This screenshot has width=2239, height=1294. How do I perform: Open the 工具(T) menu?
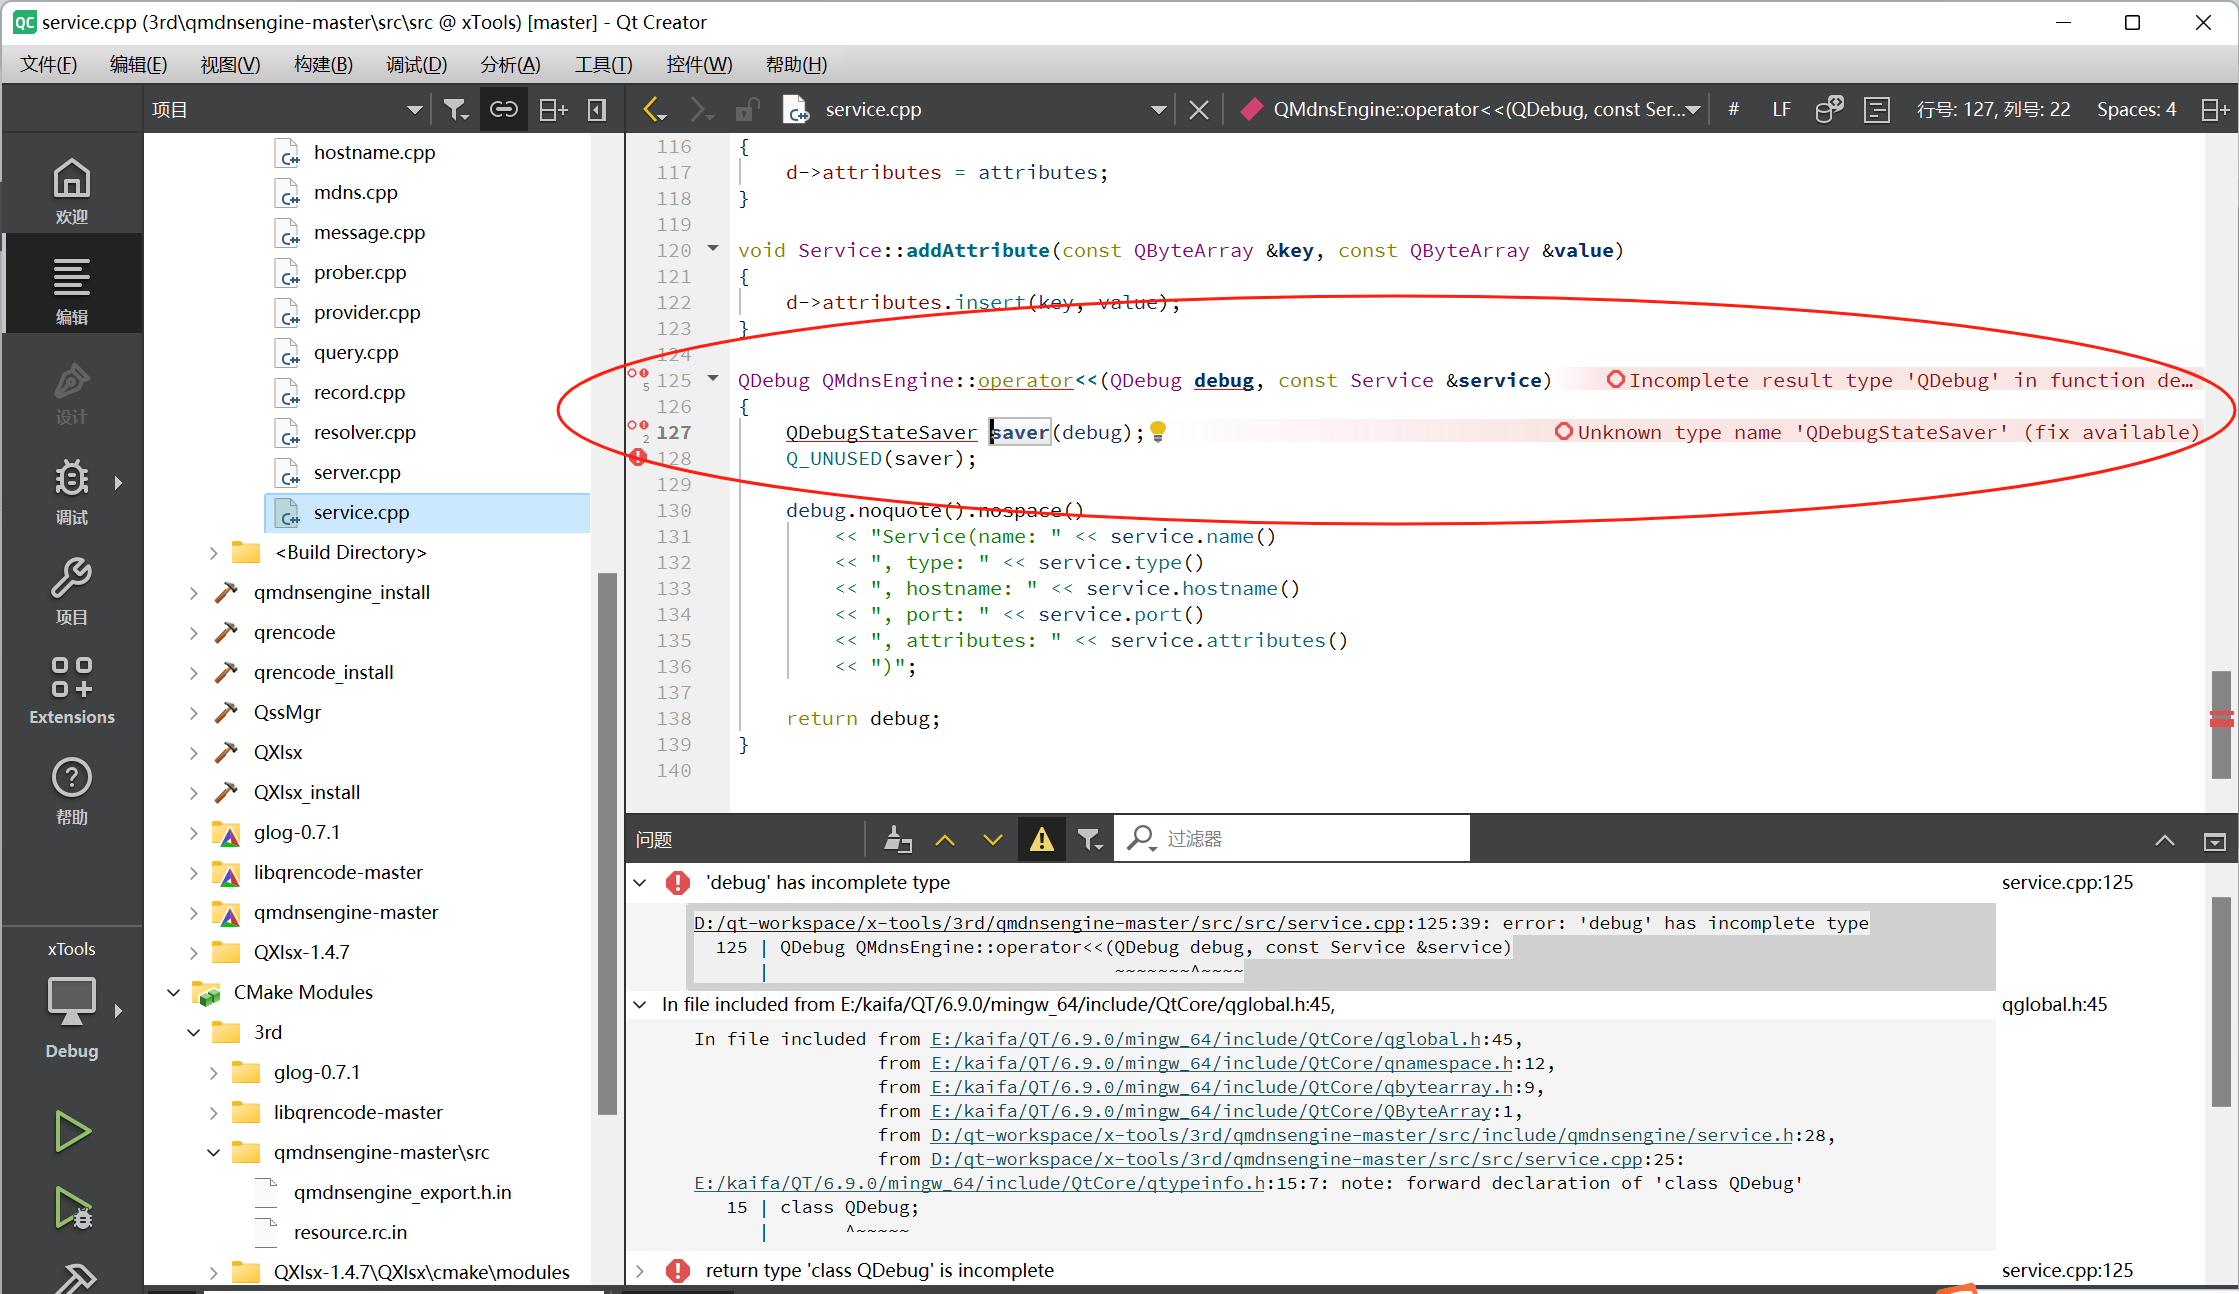coord(603,64)
